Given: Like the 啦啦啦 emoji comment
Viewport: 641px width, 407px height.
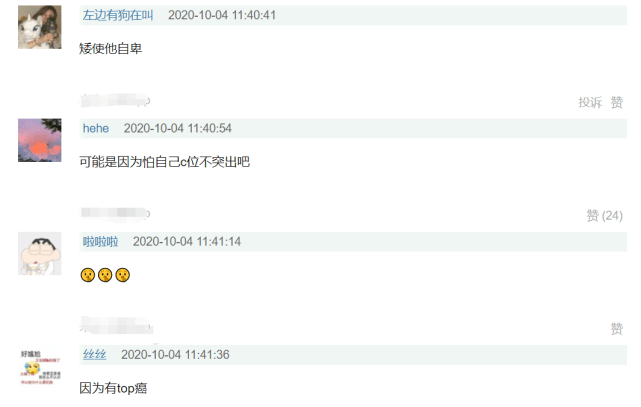Looking at the screenshot, I should coord(616,329).
